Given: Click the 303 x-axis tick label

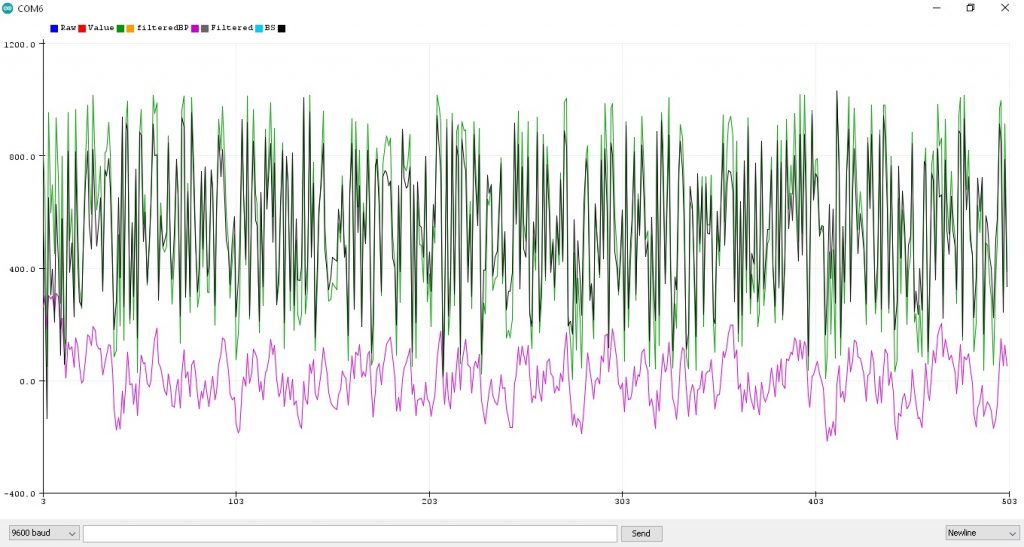Looking at the screenshot, I should coord(622,501).
